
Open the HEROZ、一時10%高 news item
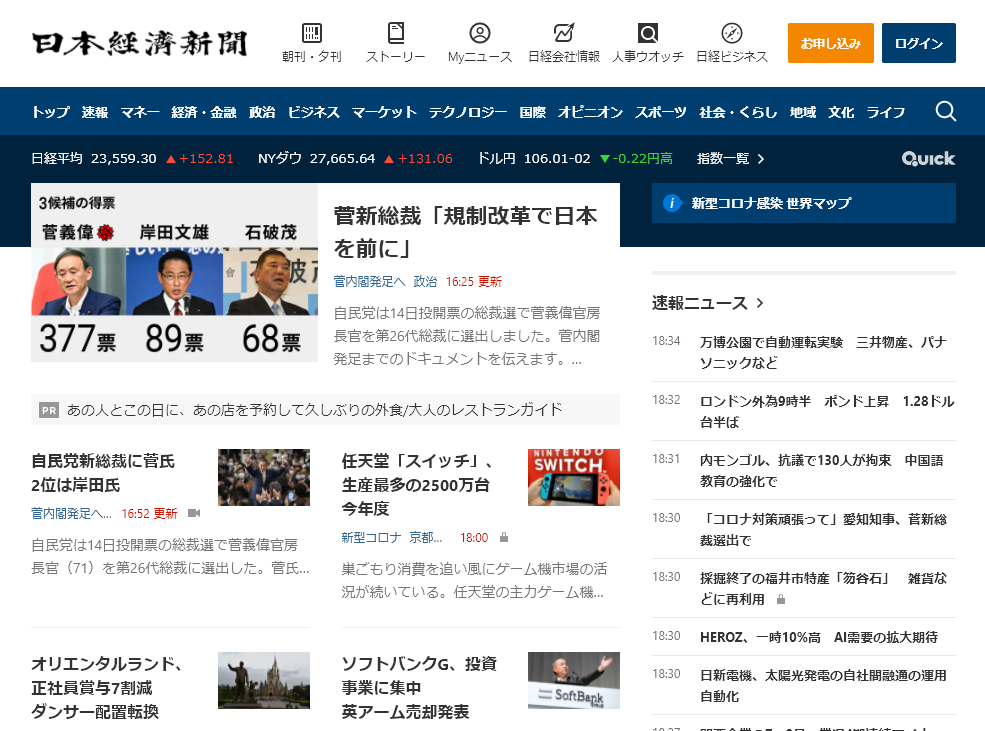pos(819,637)
